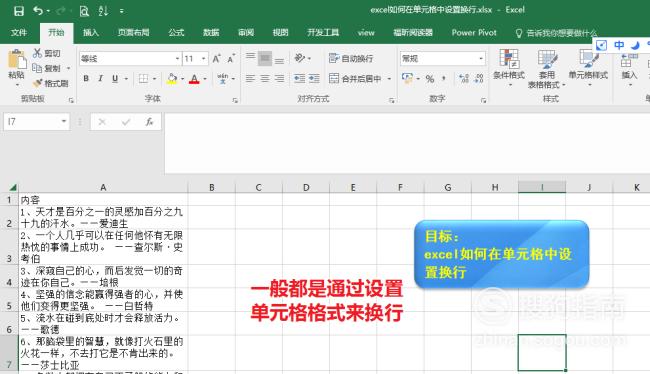Align text right
This screenshot has height=374, width=650.
(x=280, y=78)
